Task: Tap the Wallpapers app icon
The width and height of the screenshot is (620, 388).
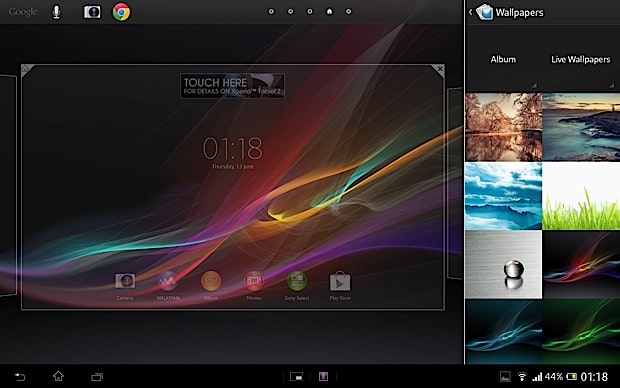Action: click(484, 12)
